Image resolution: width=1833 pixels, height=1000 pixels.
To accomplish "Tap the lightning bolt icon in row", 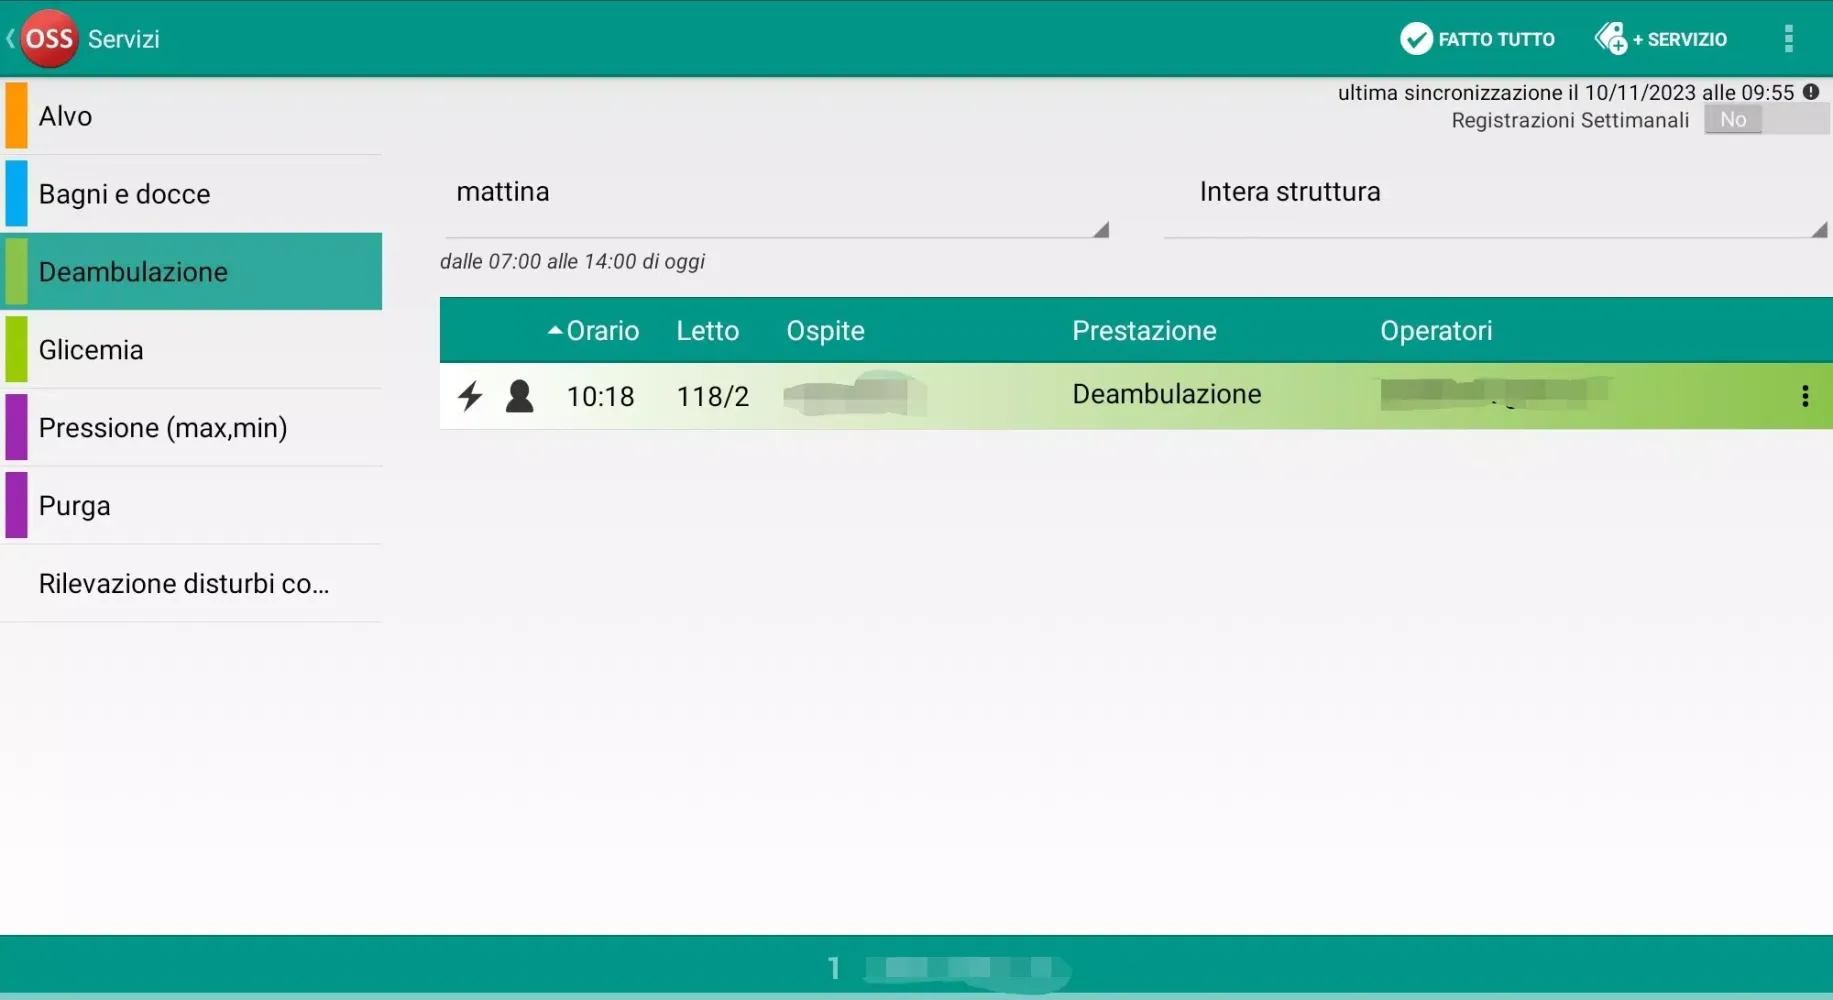I will 470,396.
